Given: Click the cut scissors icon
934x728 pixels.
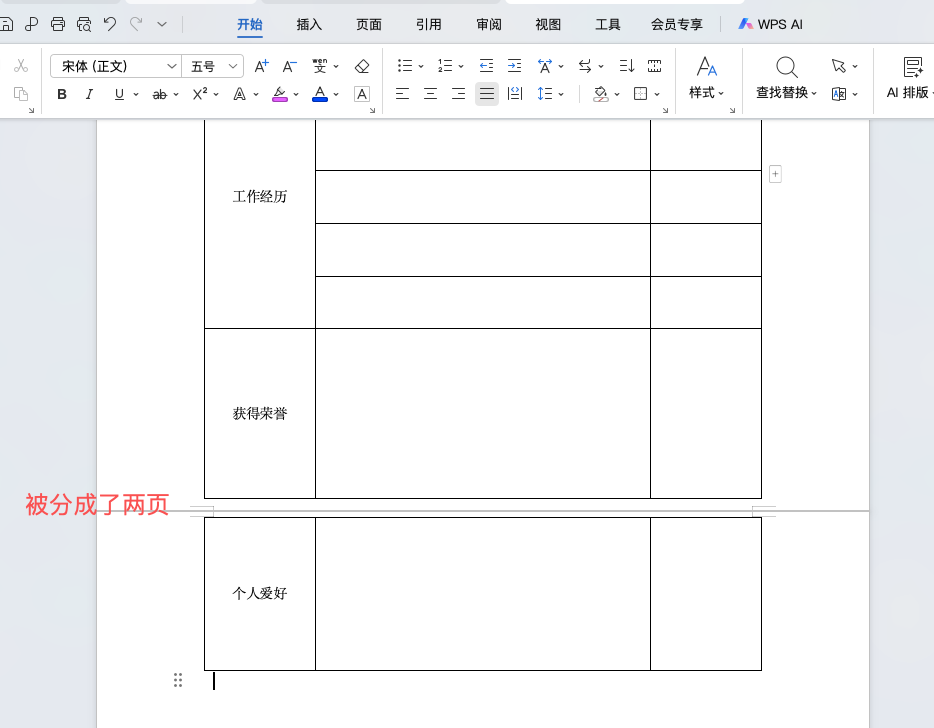Looking at the screenshot, I should coord(21,66).
